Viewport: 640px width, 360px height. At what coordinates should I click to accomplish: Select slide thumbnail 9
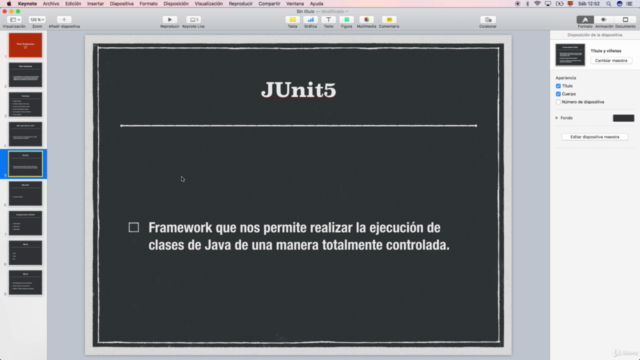tap(25, 282)
